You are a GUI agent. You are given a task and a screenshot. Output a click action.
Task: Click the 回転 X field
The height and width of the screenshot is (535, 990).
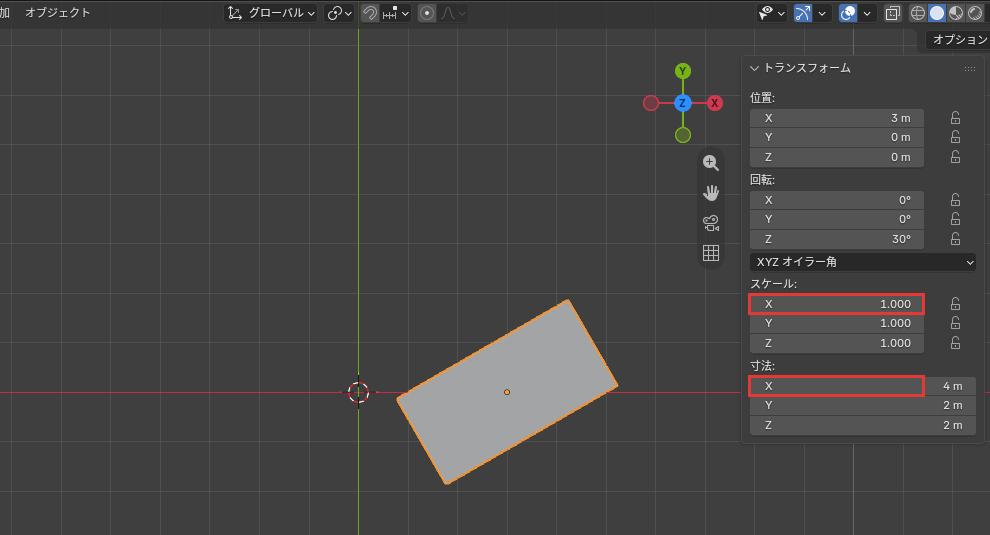click(837, 200)
